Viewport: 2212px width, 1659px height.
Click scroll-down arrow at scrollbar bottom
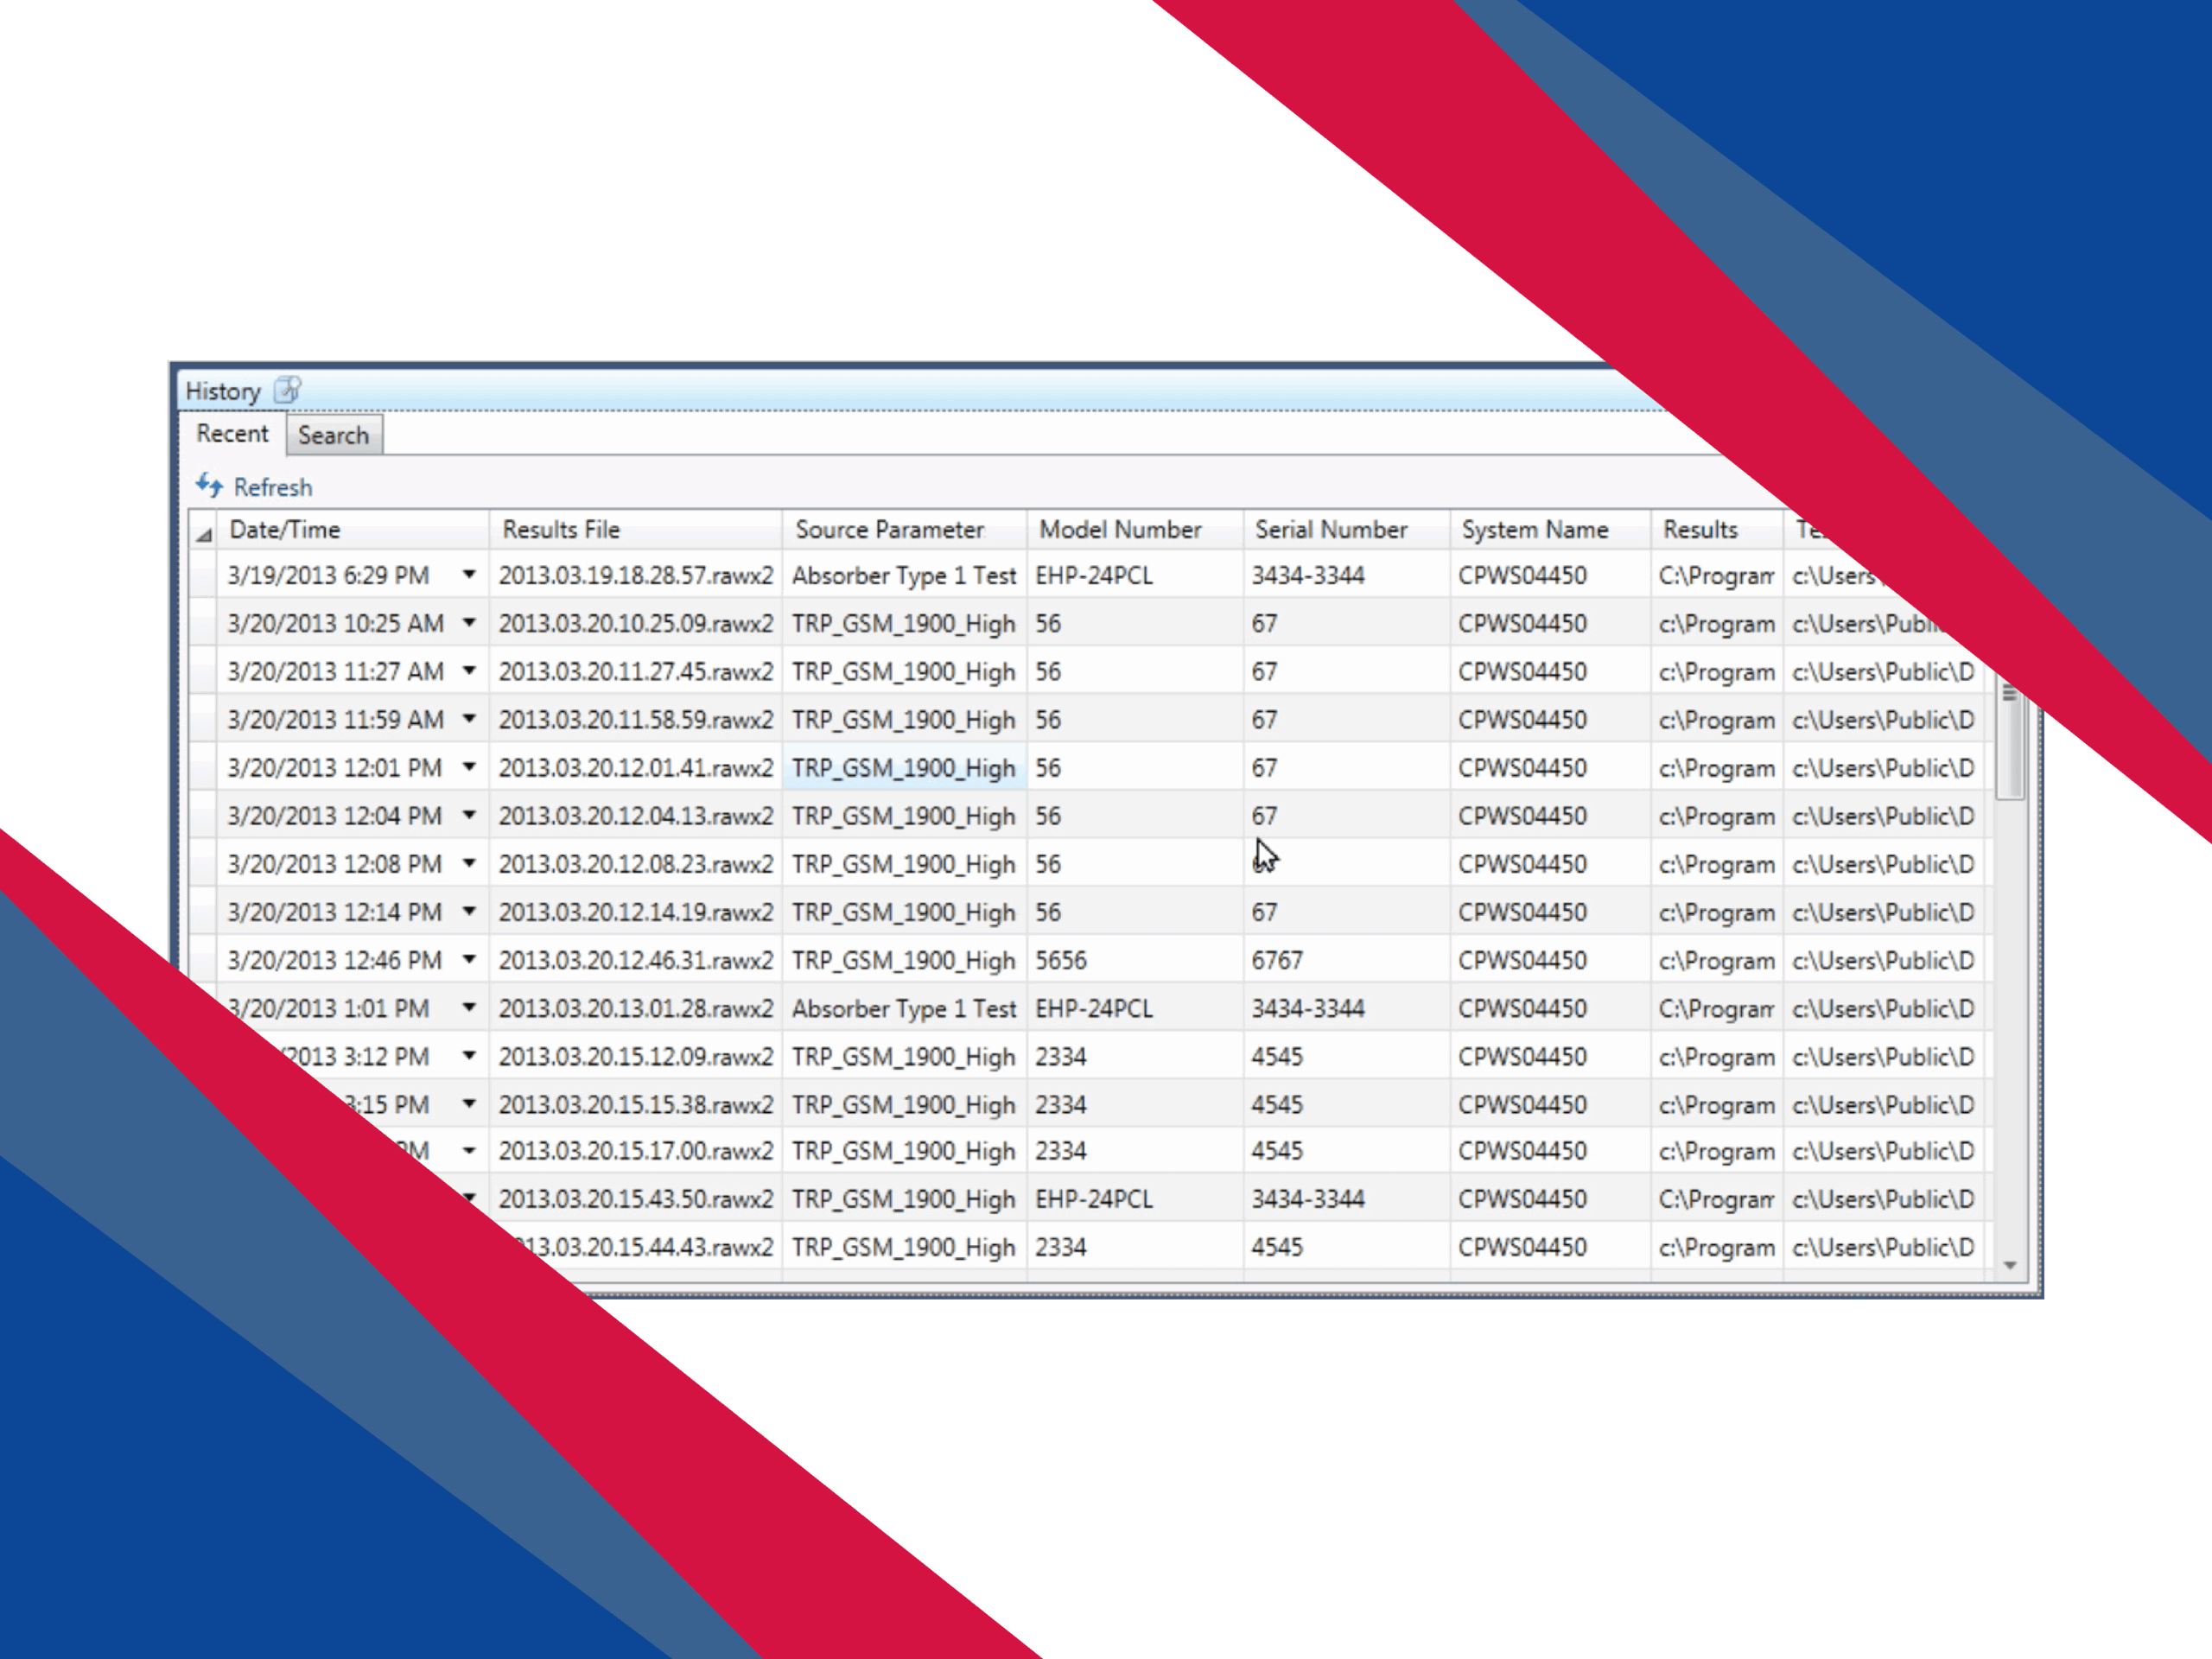(x=2009, y=1266)
